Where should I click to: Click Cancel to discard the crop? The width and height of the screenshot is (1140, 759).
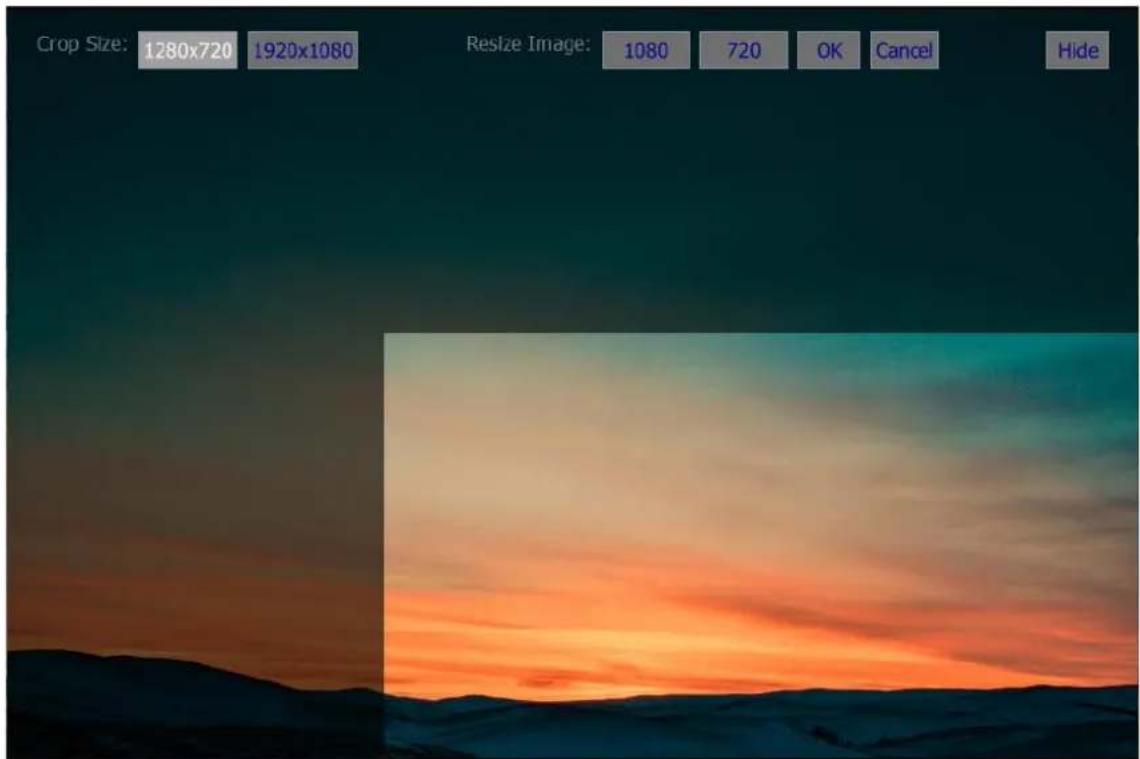click(904, 50)
